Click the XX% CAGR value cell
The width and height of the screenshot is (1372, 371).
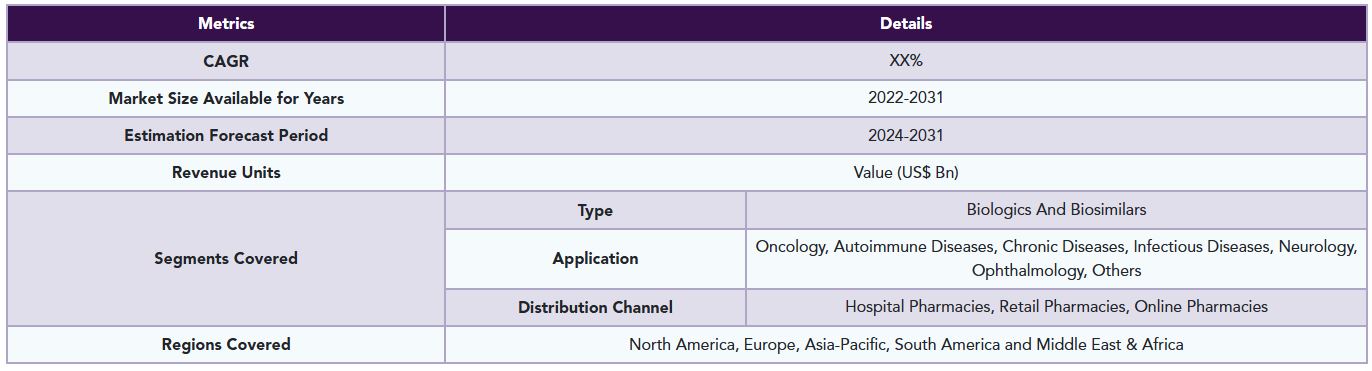tap(906, 61)
